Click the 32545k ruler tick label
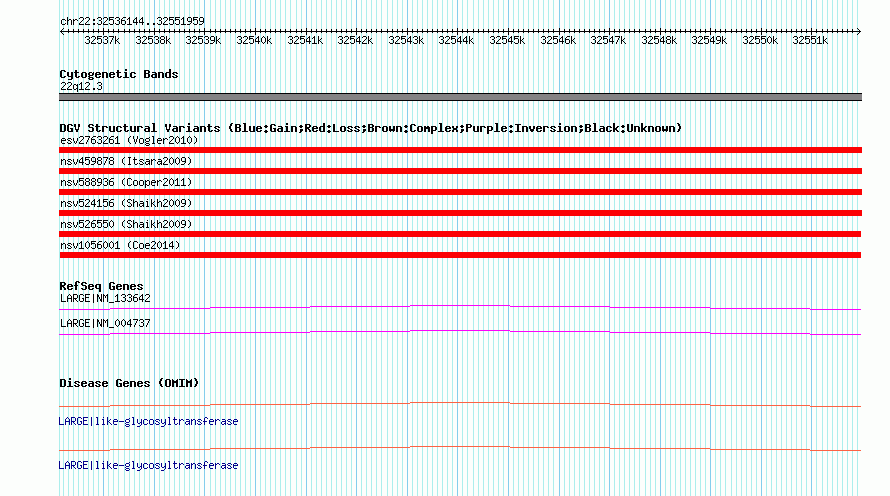 point(507,40)
